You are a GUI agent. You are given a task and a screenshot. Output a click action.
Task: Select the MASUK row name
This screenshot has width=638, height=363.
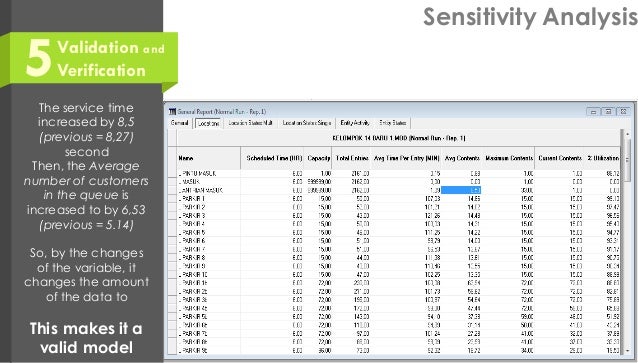tap(190, 182)
